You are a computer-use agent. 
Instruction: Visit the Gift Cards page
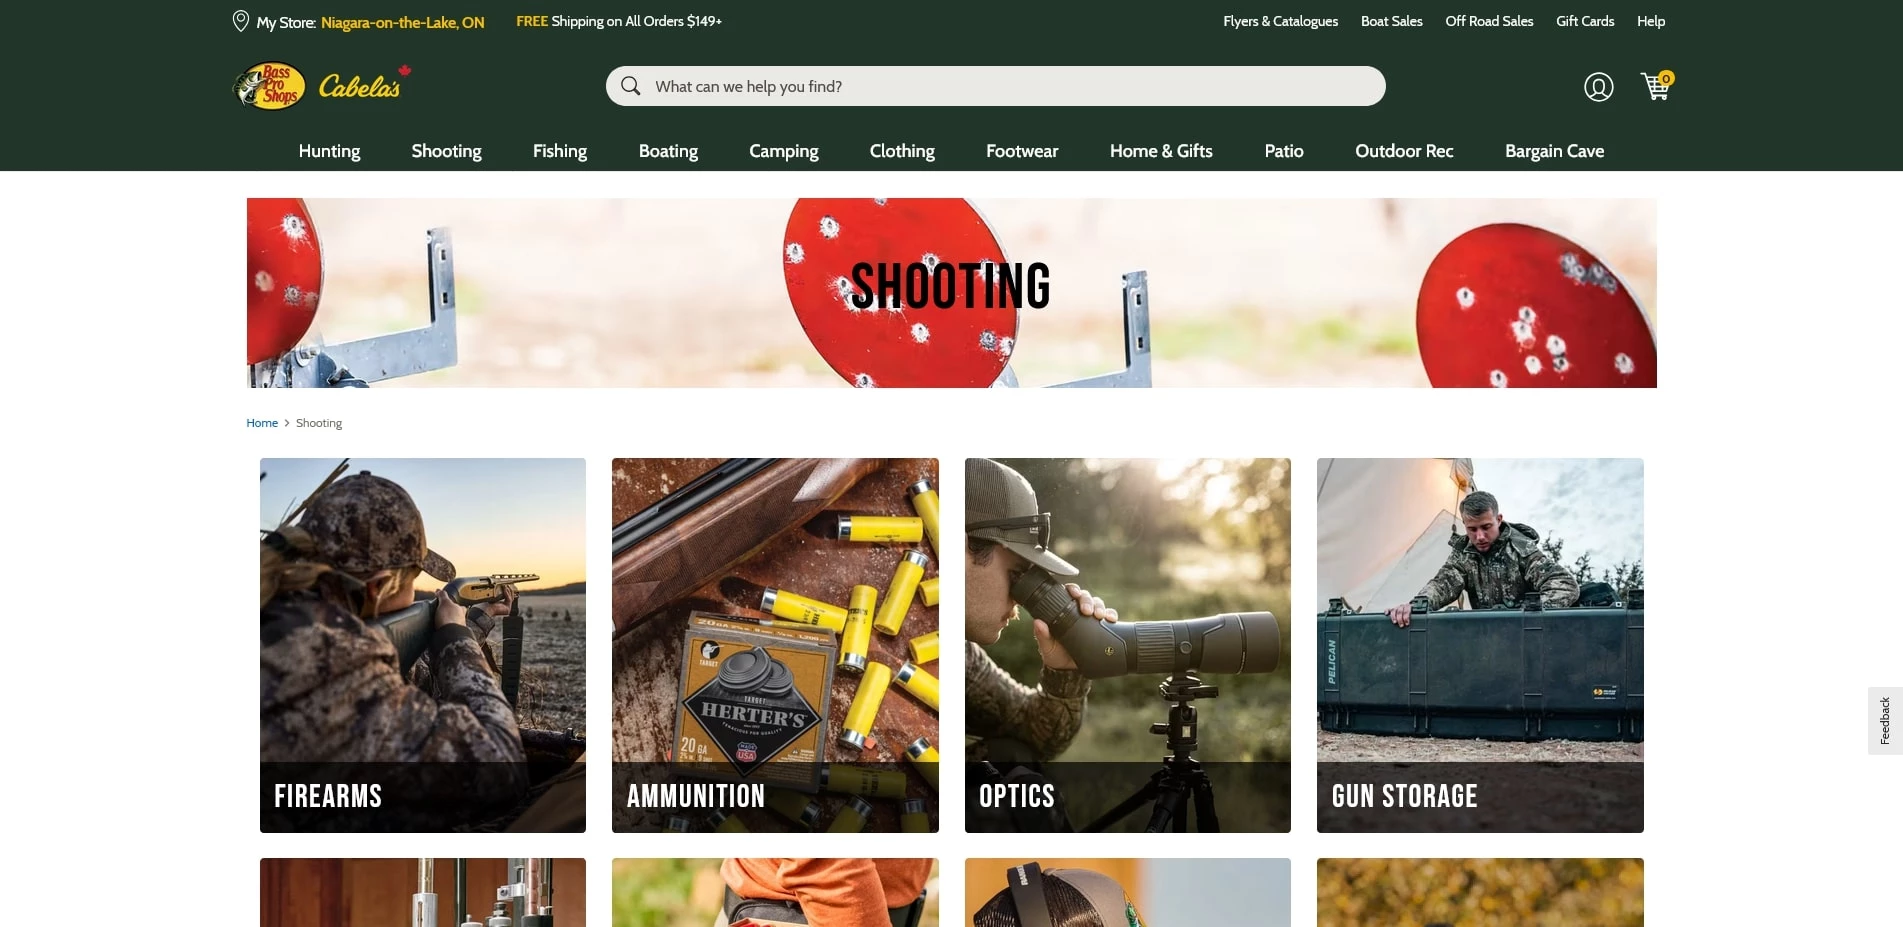coord(1584,21)
